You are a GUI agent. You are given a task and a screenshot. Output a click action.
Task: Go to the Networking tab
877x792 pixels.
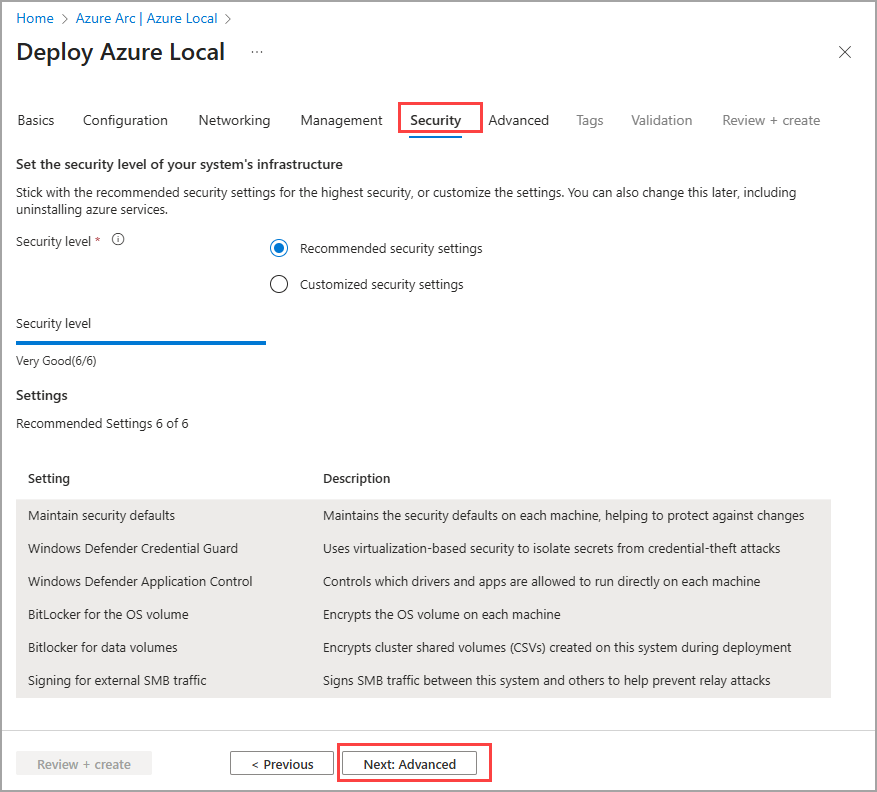point(234,120)
